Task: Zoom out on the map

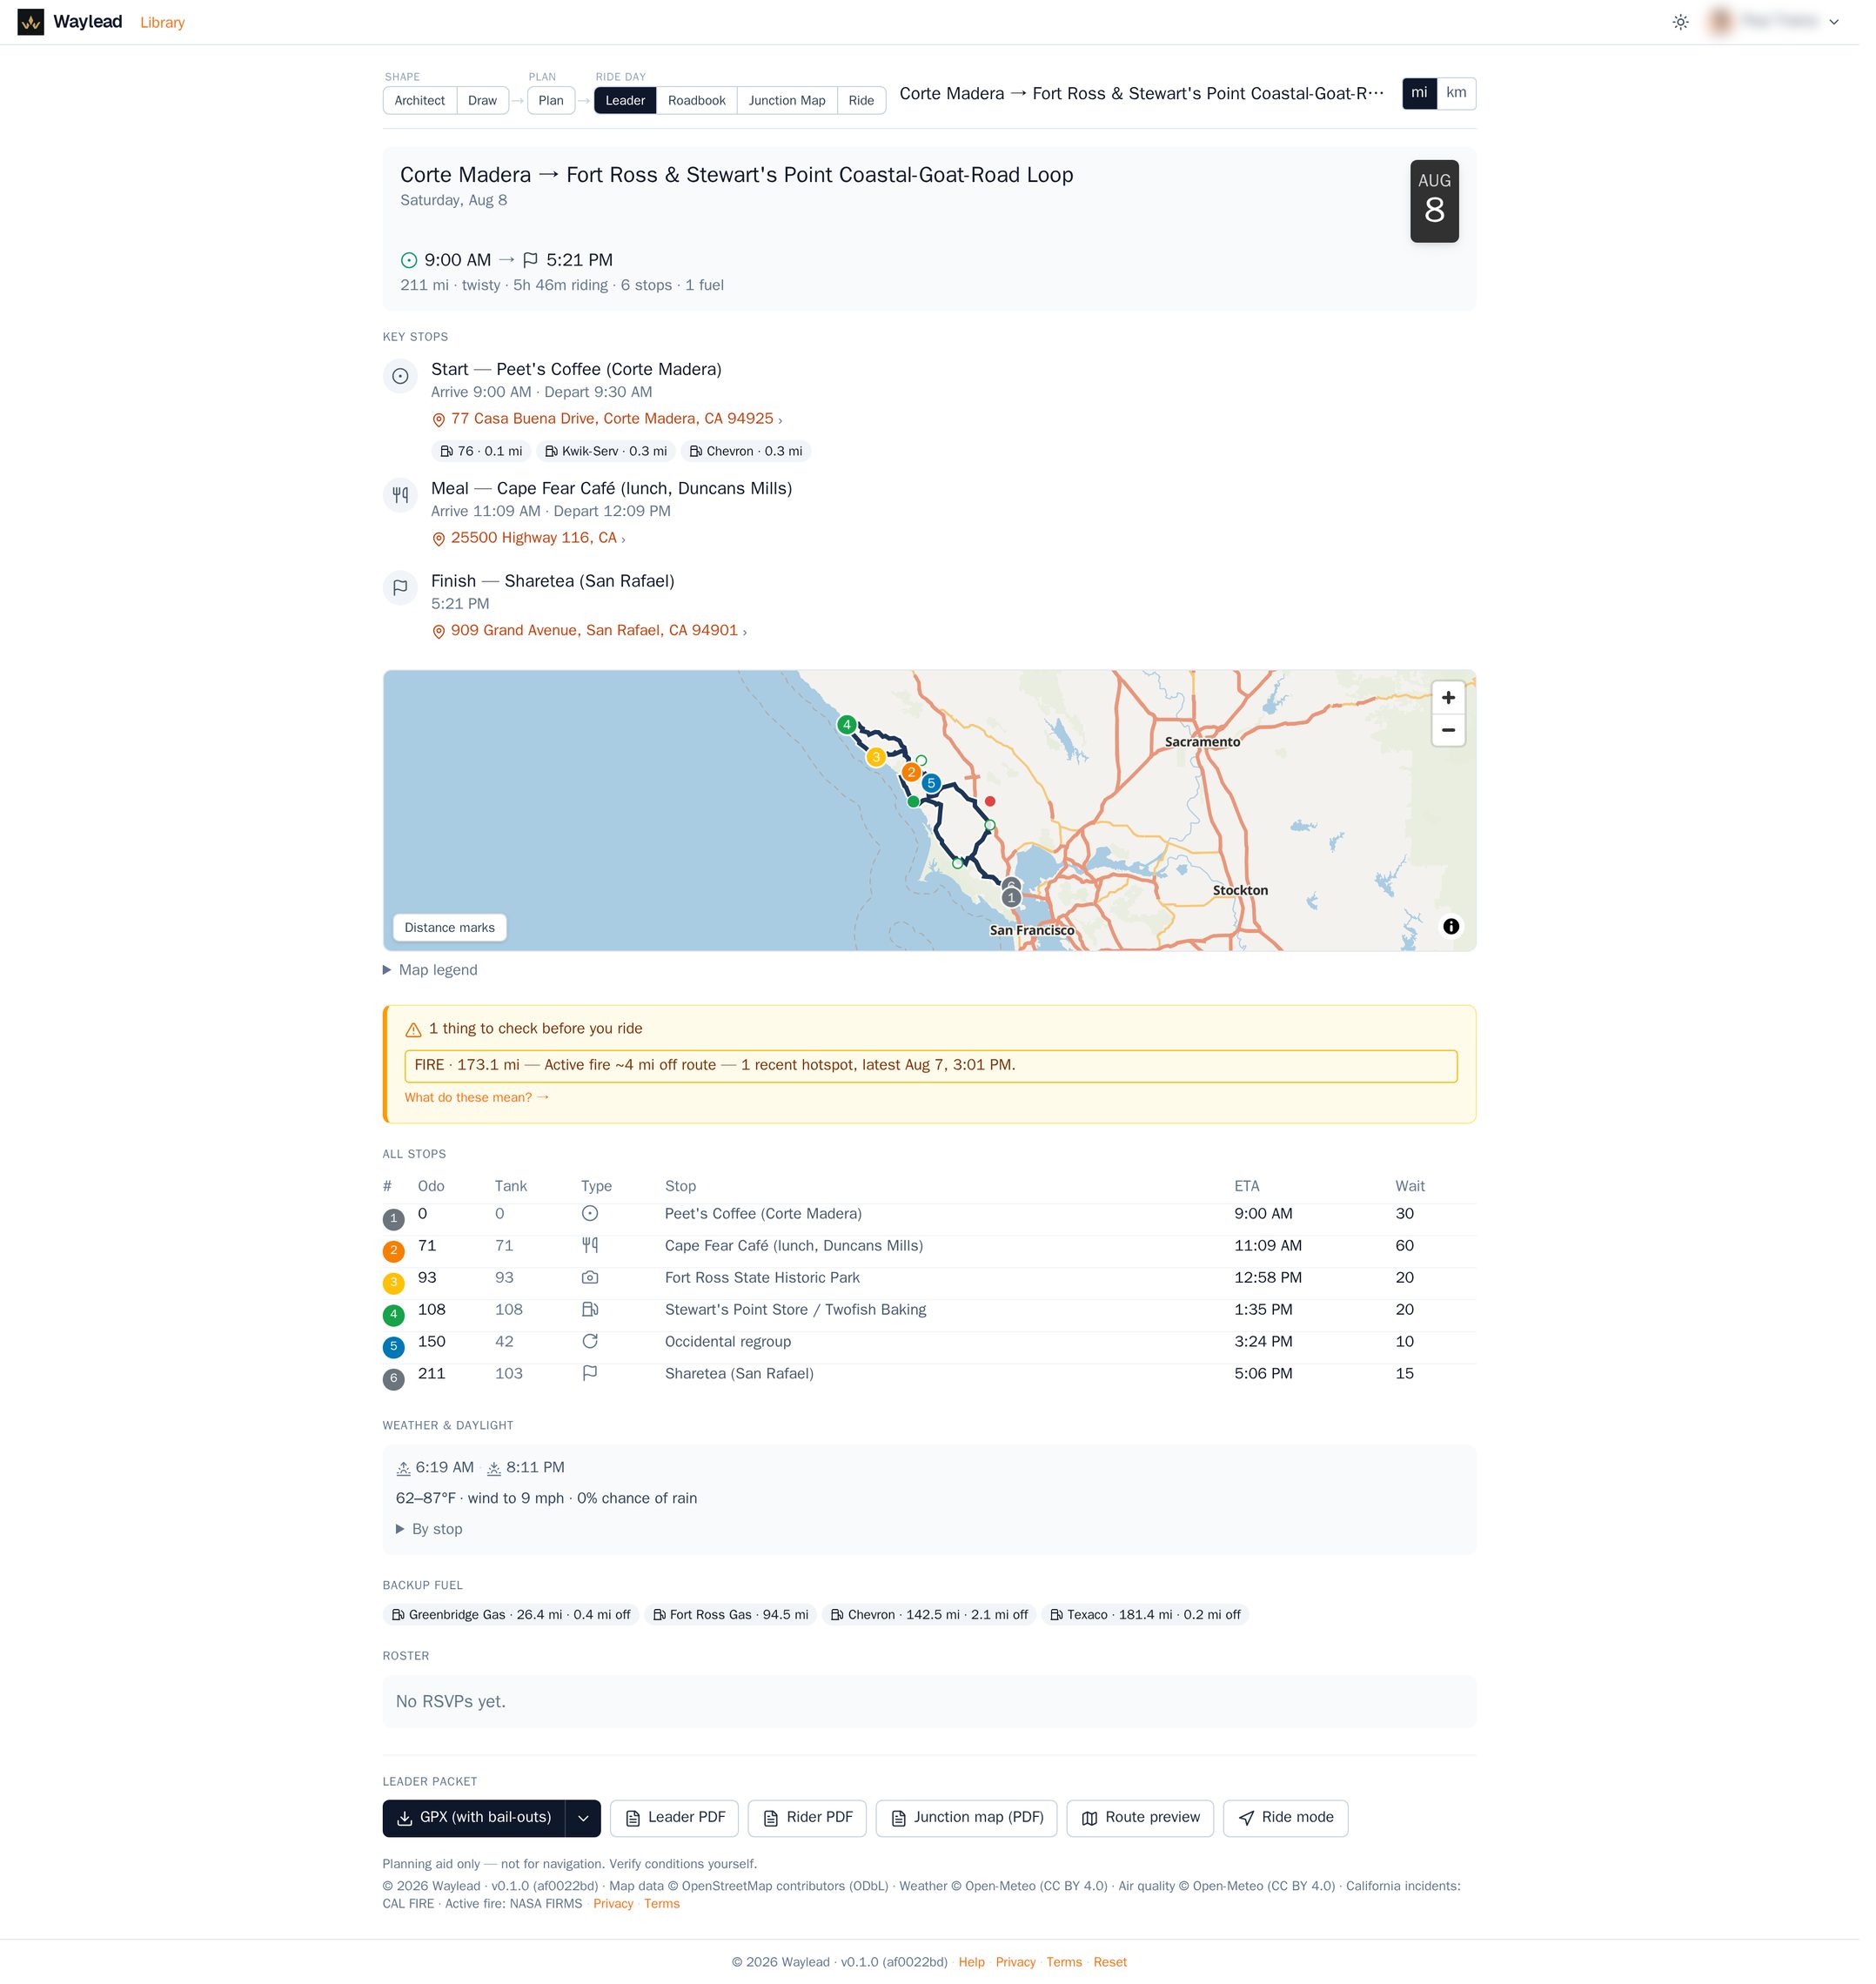Action: click(x=1461, y=737)
